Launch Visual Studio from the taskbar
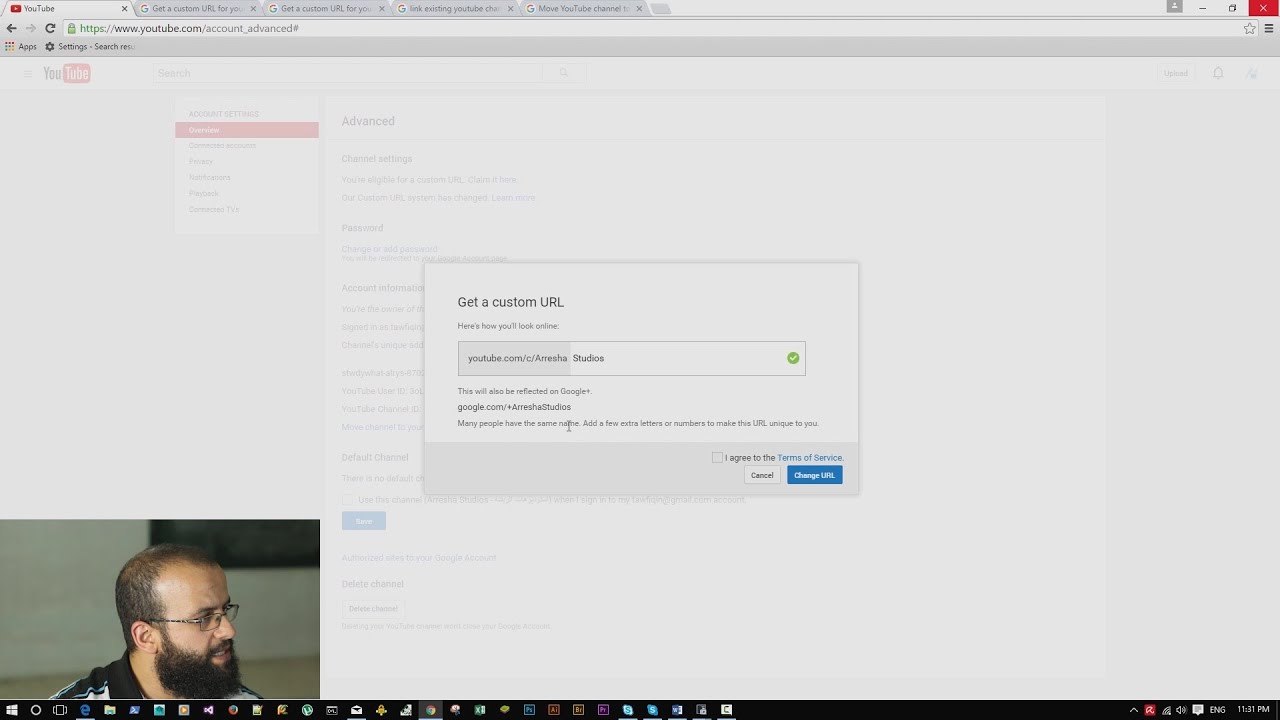This screenshot has width=1280, height=720. click(208, 710)
